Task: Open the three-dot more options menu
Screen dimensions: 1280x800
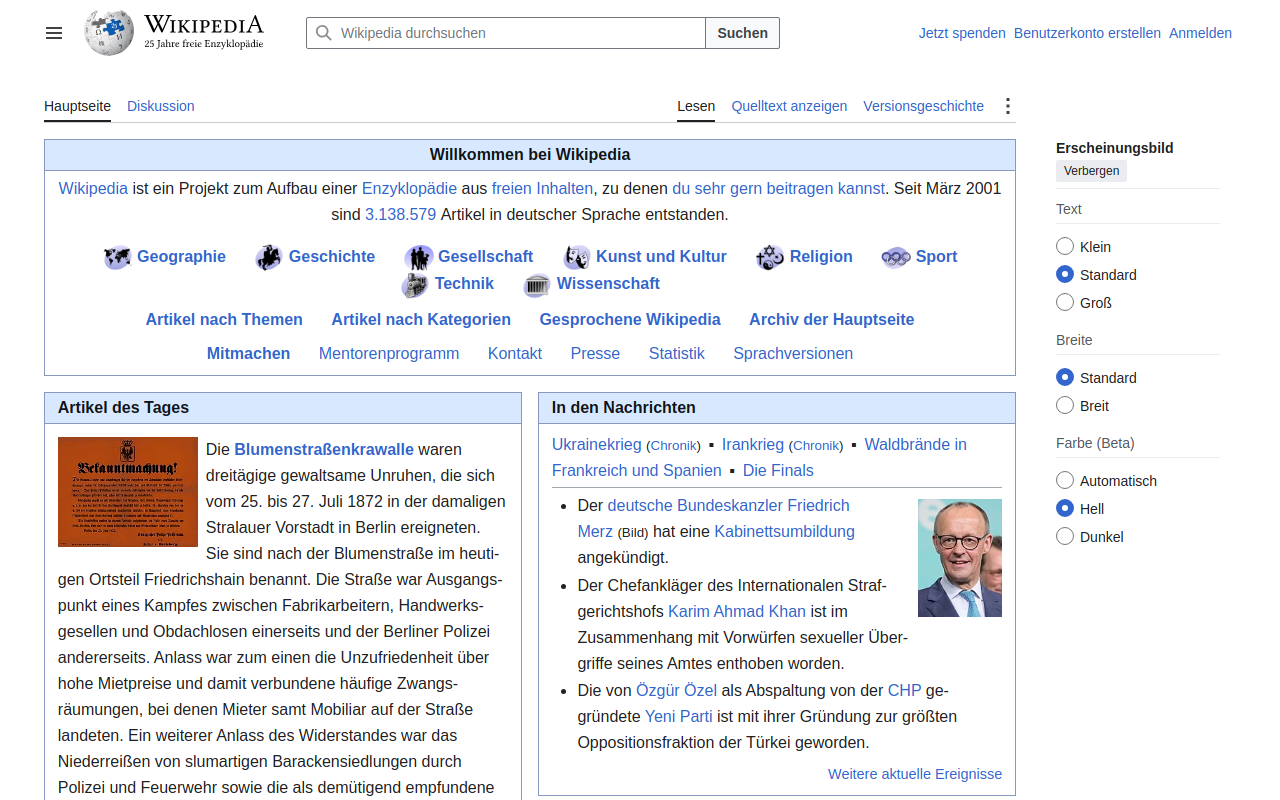Action: click(1007, 106)
